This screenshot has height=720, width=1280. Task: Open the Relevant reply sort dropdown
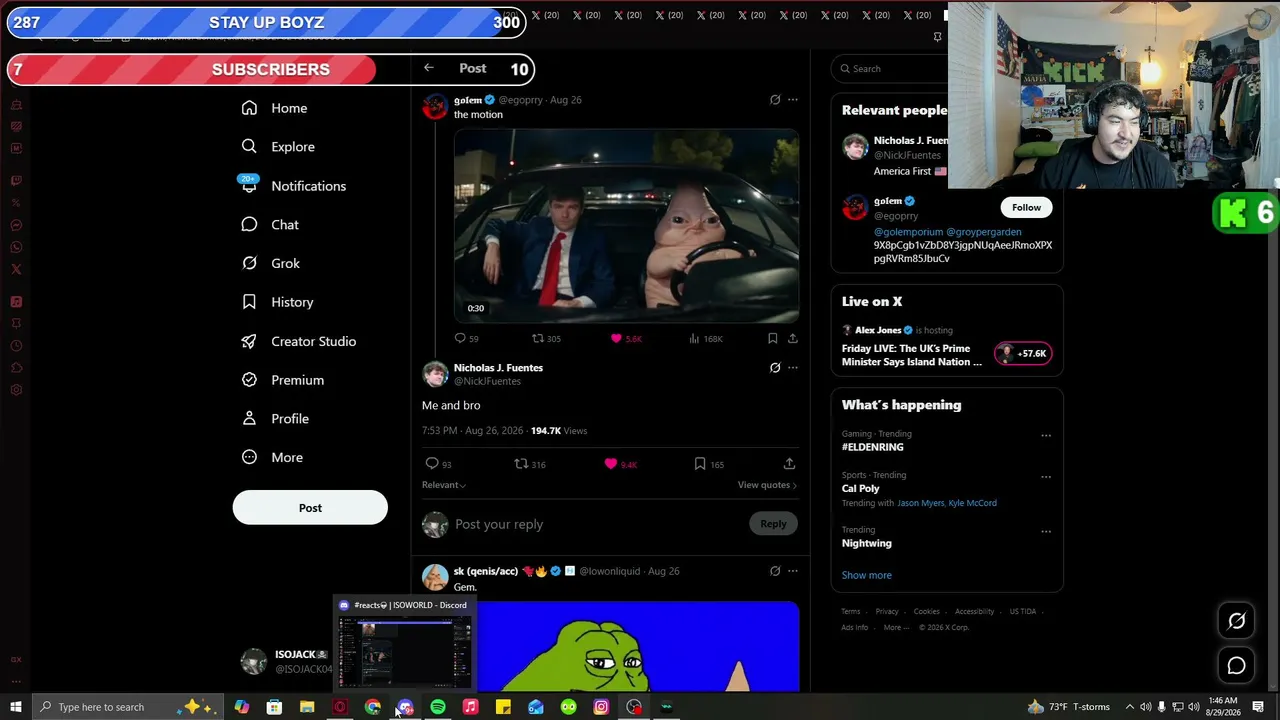tap(444, 485)
